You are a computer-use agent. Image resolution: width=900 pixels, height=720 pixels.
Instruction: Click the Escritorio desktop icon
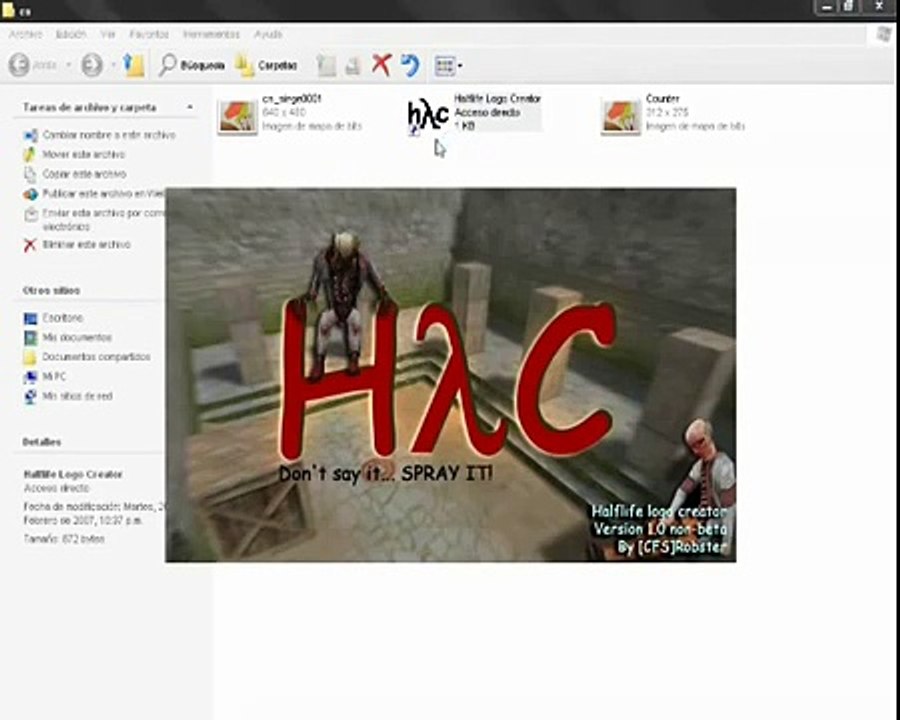pos(30,318)
